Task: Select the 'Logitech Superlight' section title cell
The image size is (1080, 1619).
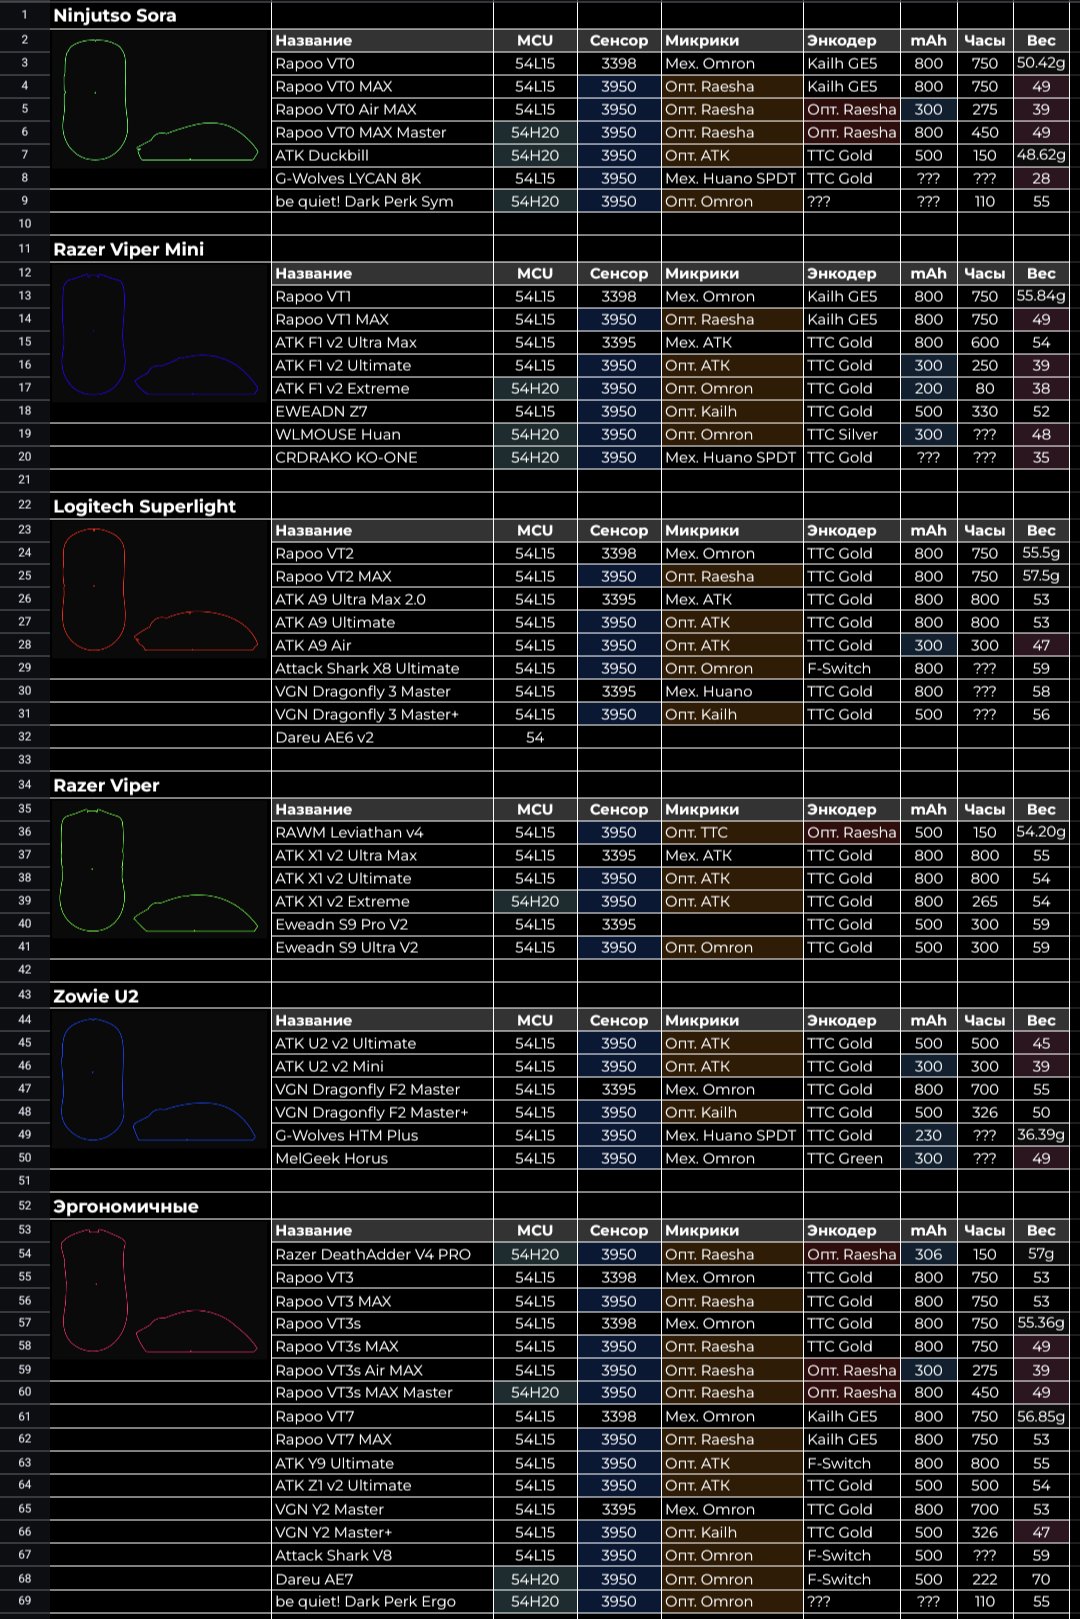Action: click(x=160, y=506)
